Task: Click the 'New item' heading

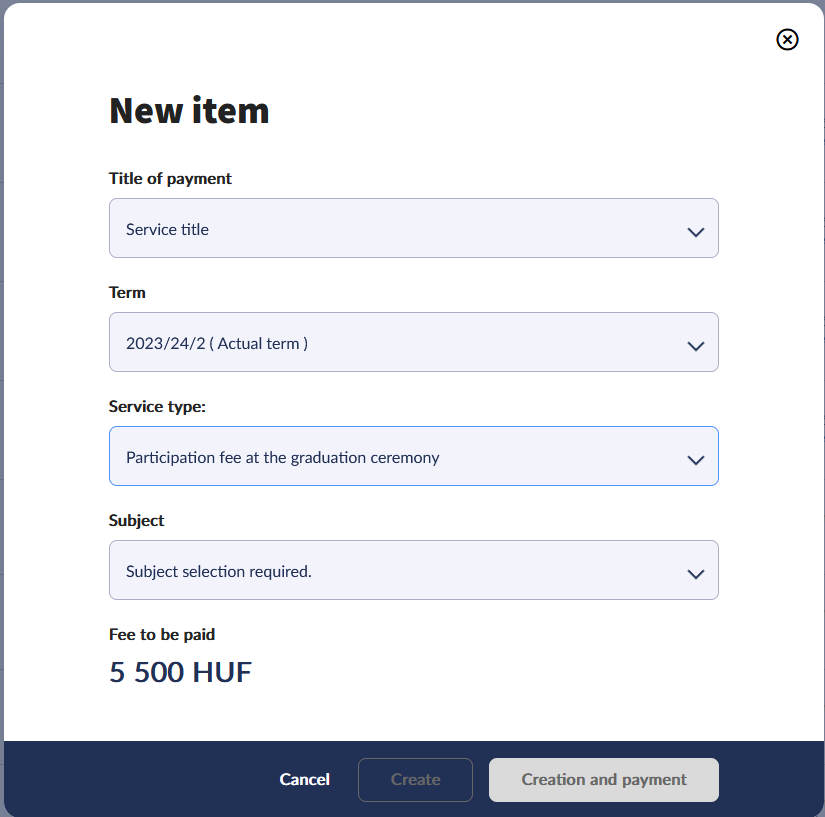Action: coord(189,110)
